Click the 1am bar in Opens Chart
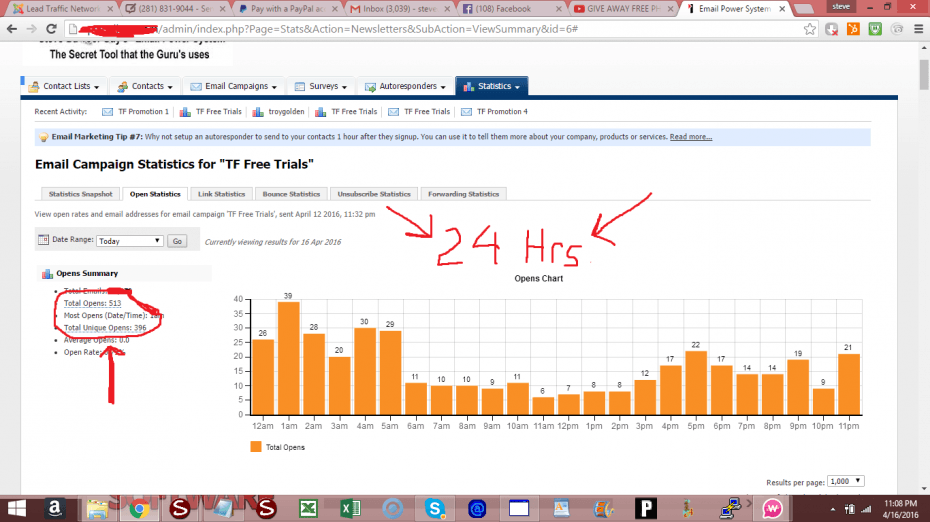930x522 pixels. [x=288, y=358]
